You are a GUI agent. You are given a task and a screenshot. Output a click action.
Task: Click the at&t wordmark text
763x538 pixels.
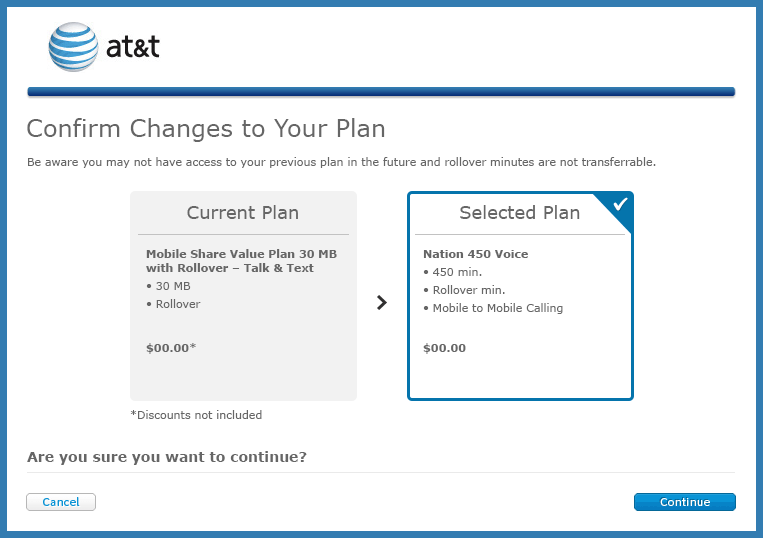point(133,47)
